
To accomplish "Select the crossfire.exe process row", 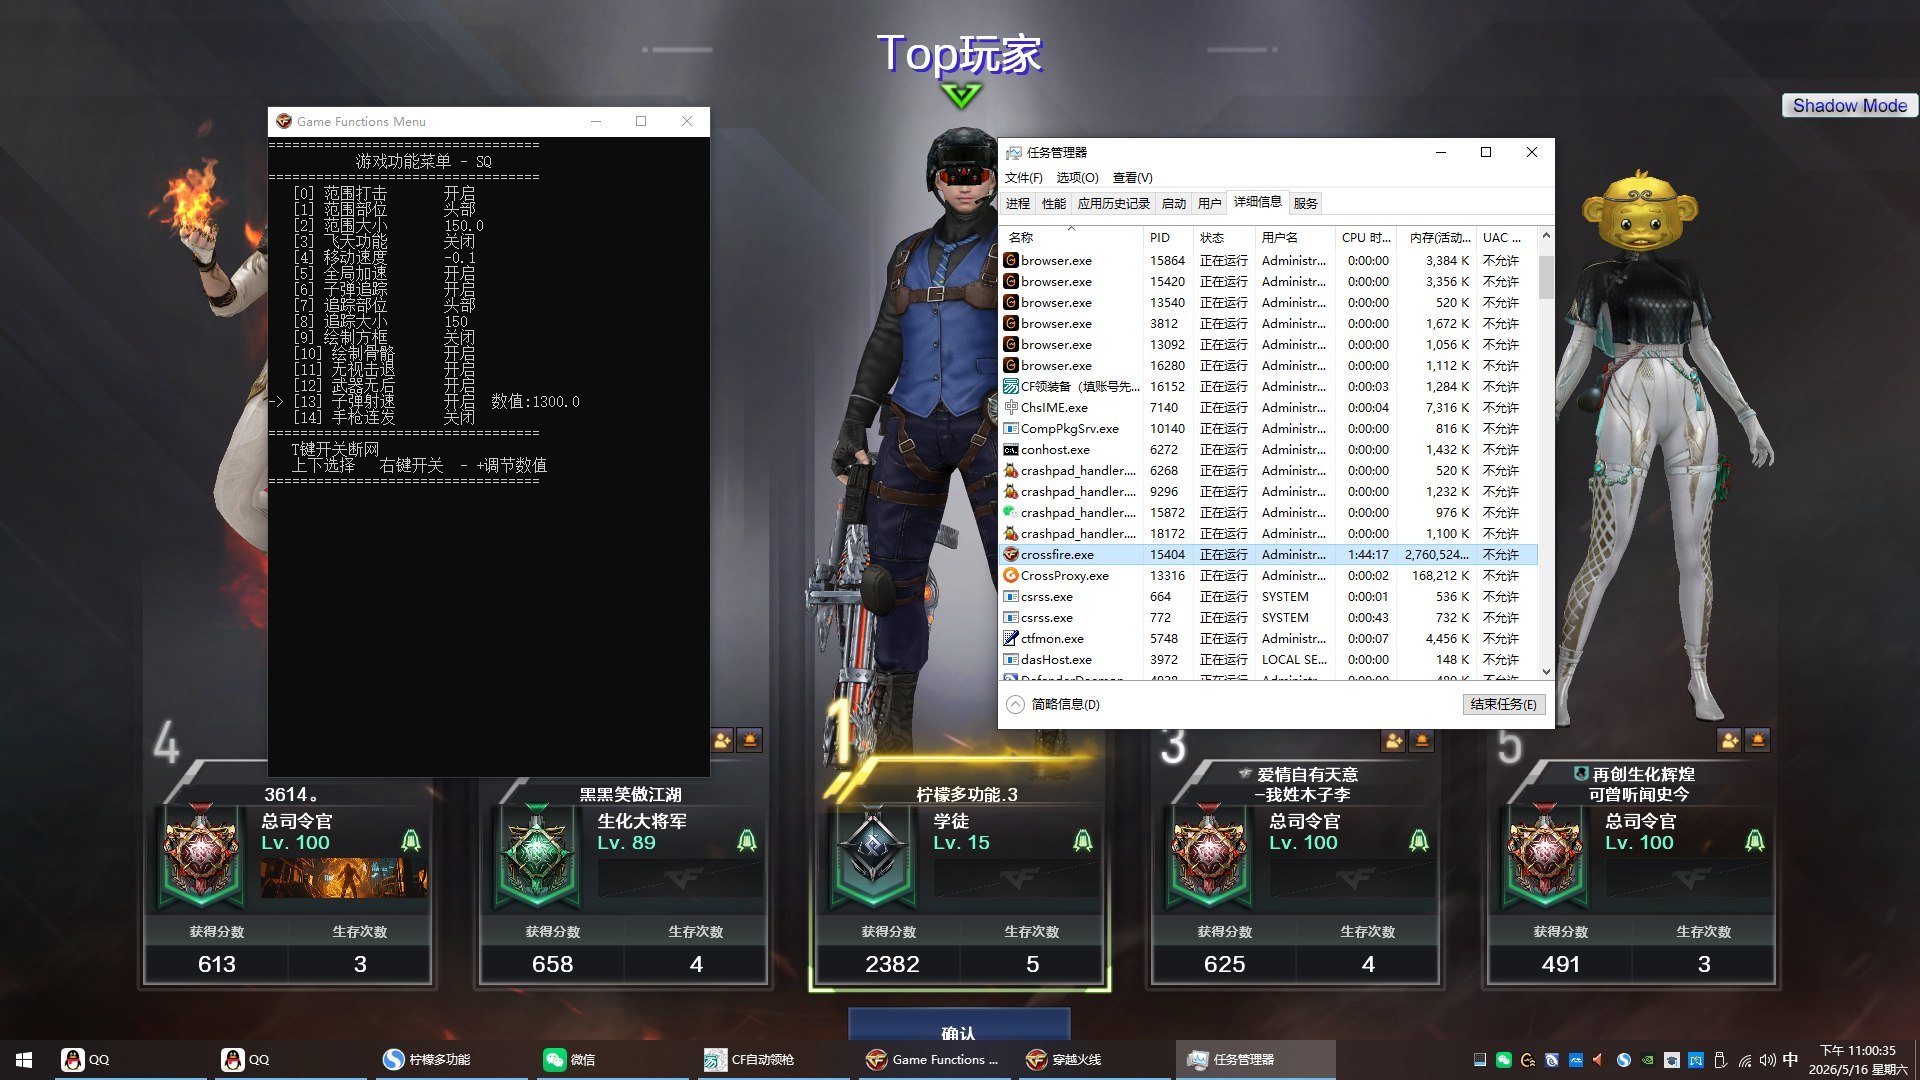I will [x=1269, y=554].
